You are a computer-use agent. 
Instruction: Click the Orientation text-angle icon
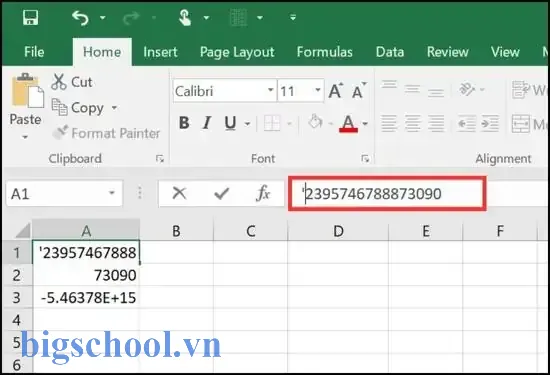coord(467,89)
